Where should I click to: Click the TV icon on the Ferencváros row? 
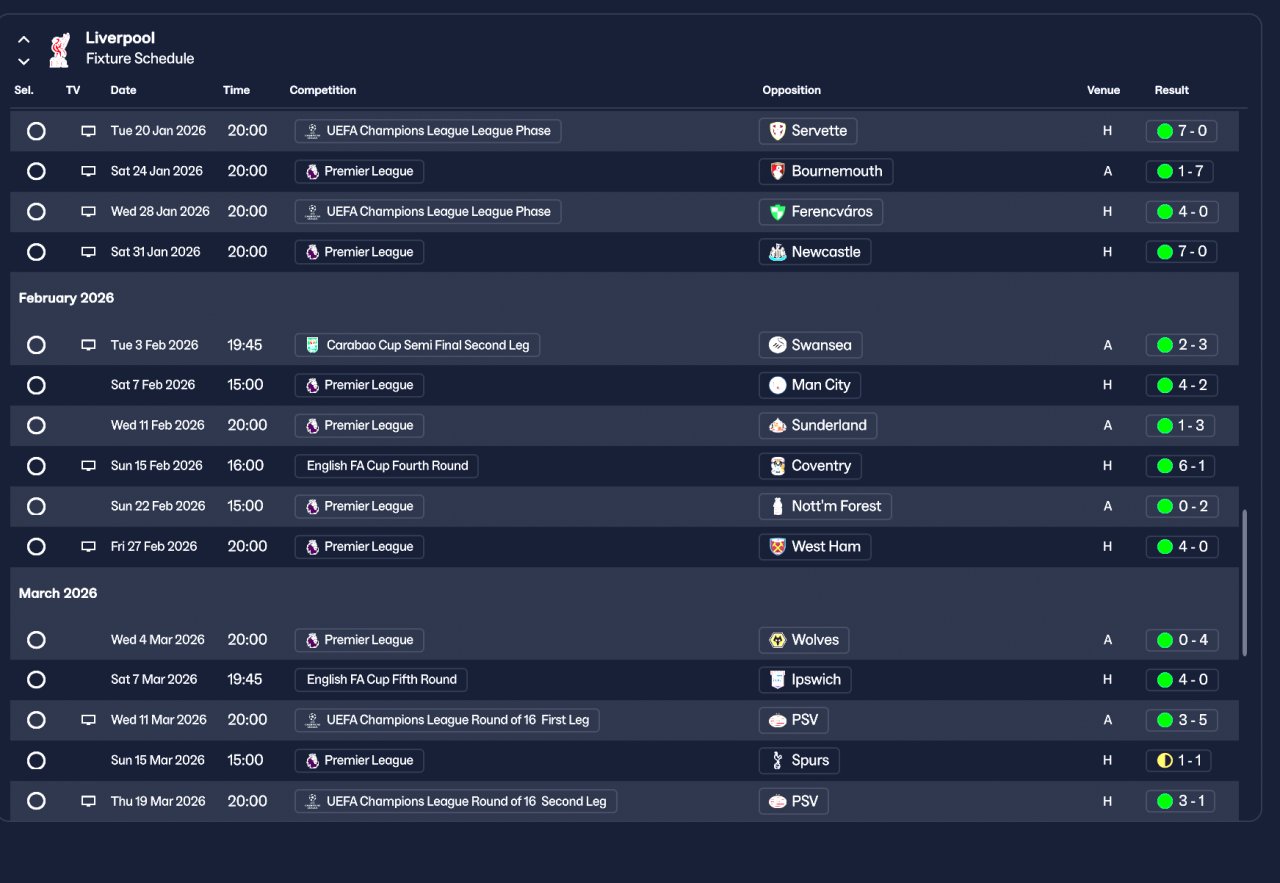click(x=88, y=212)
